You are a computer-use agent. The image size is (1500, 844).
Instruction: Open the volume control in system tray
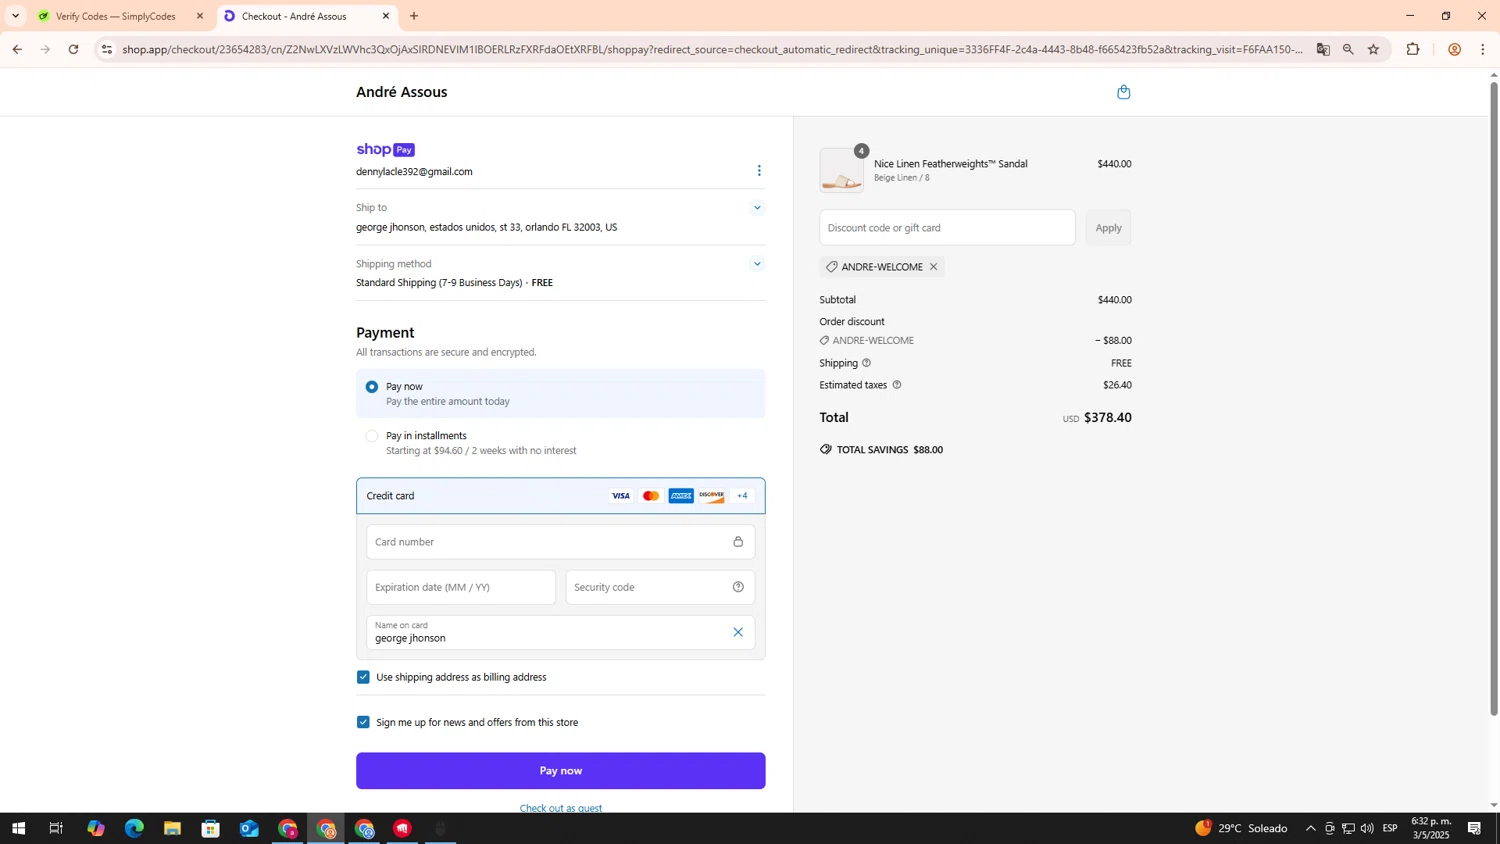coord(1367,828)
